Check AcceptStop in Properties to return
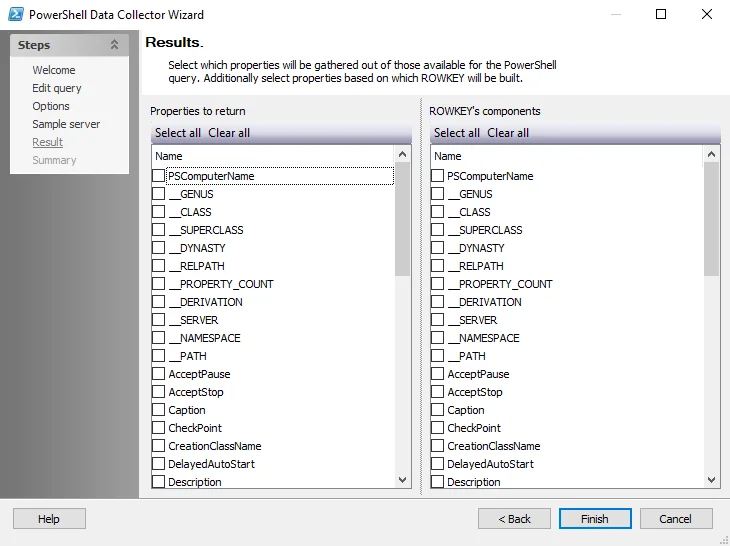730x546 pixels. (x=159, y=392)
